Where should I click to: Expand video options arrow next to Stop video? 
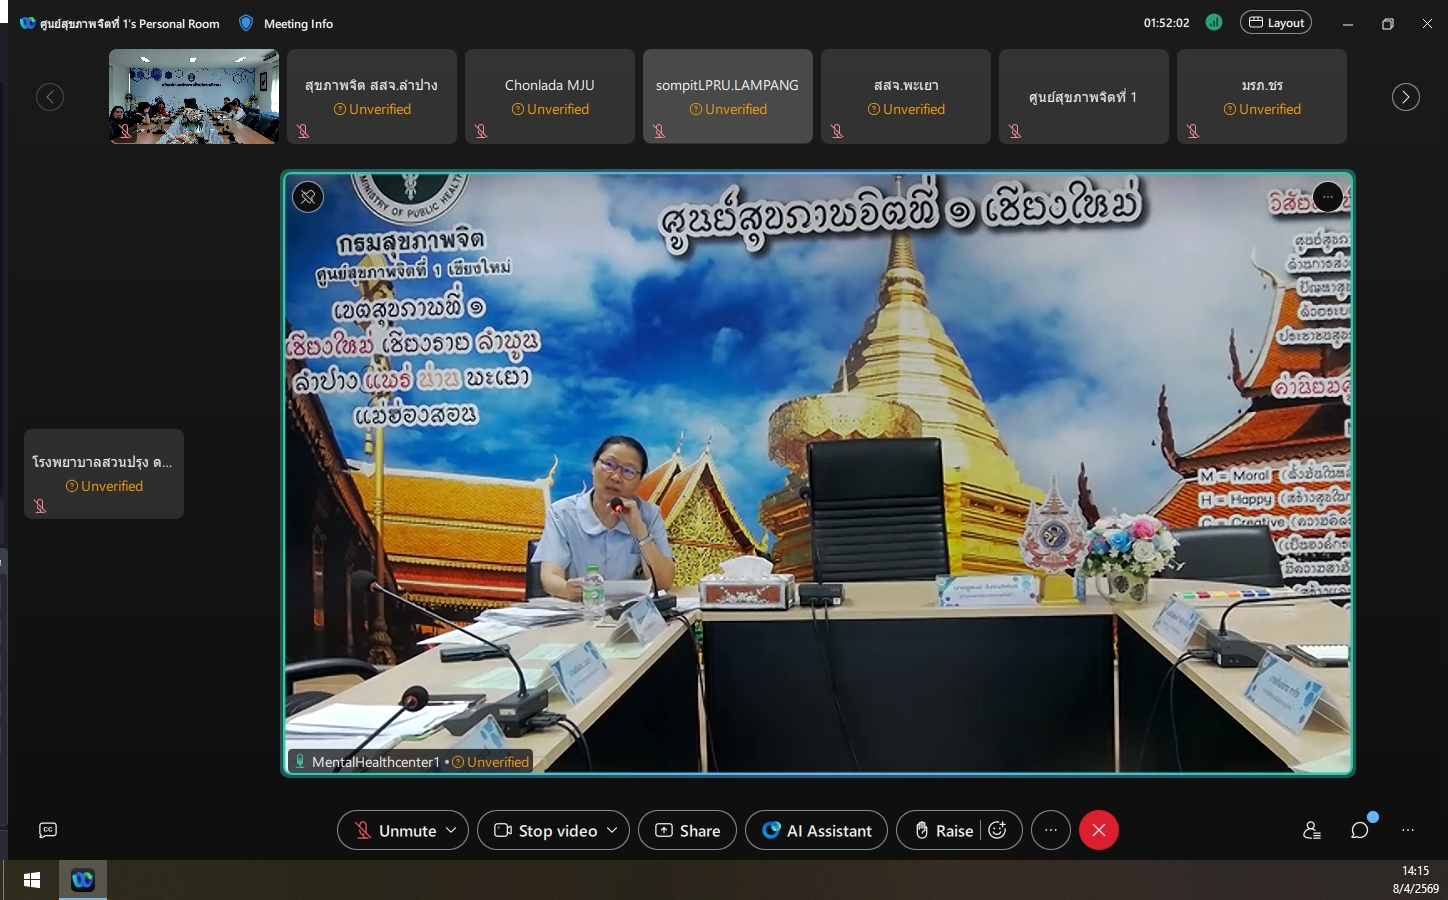click(x=612, y=830)
